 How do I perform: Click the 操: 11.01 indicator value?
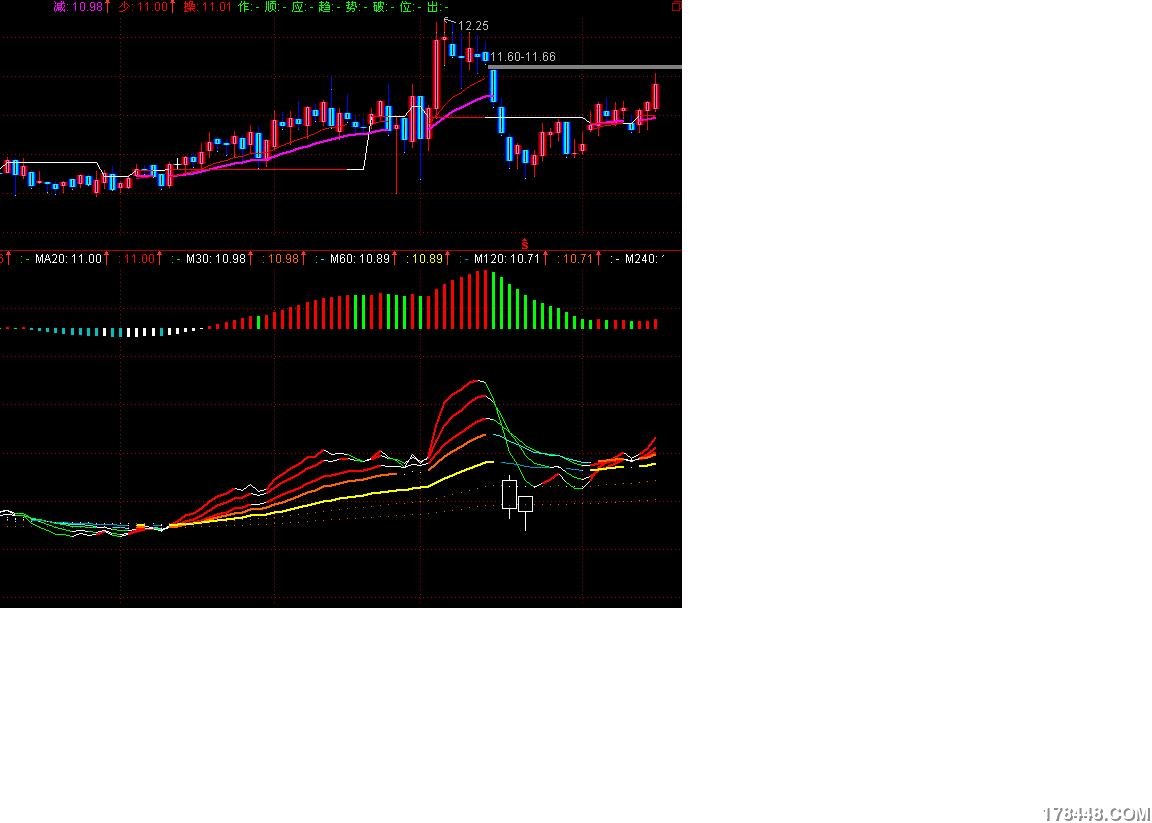(208, 7)
